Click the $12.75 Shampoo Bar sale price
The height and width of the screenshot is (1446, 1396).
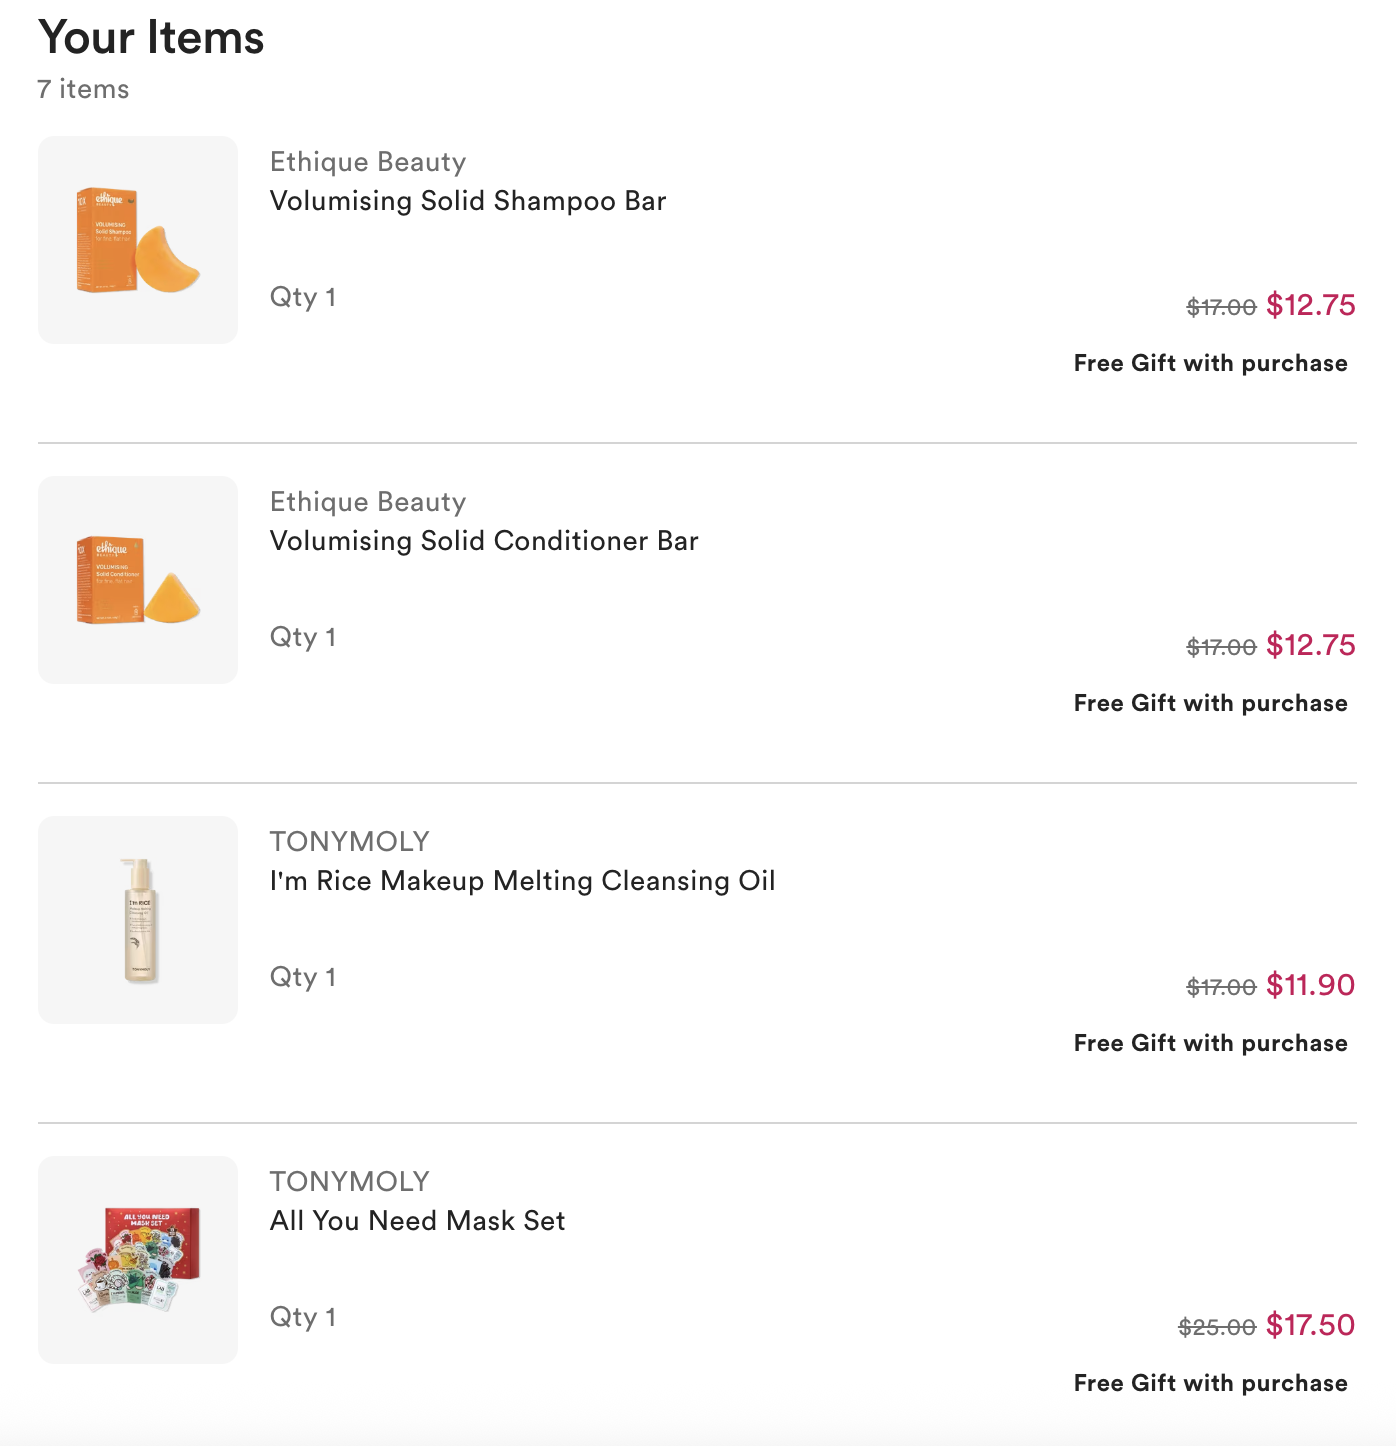[1310, 305]
